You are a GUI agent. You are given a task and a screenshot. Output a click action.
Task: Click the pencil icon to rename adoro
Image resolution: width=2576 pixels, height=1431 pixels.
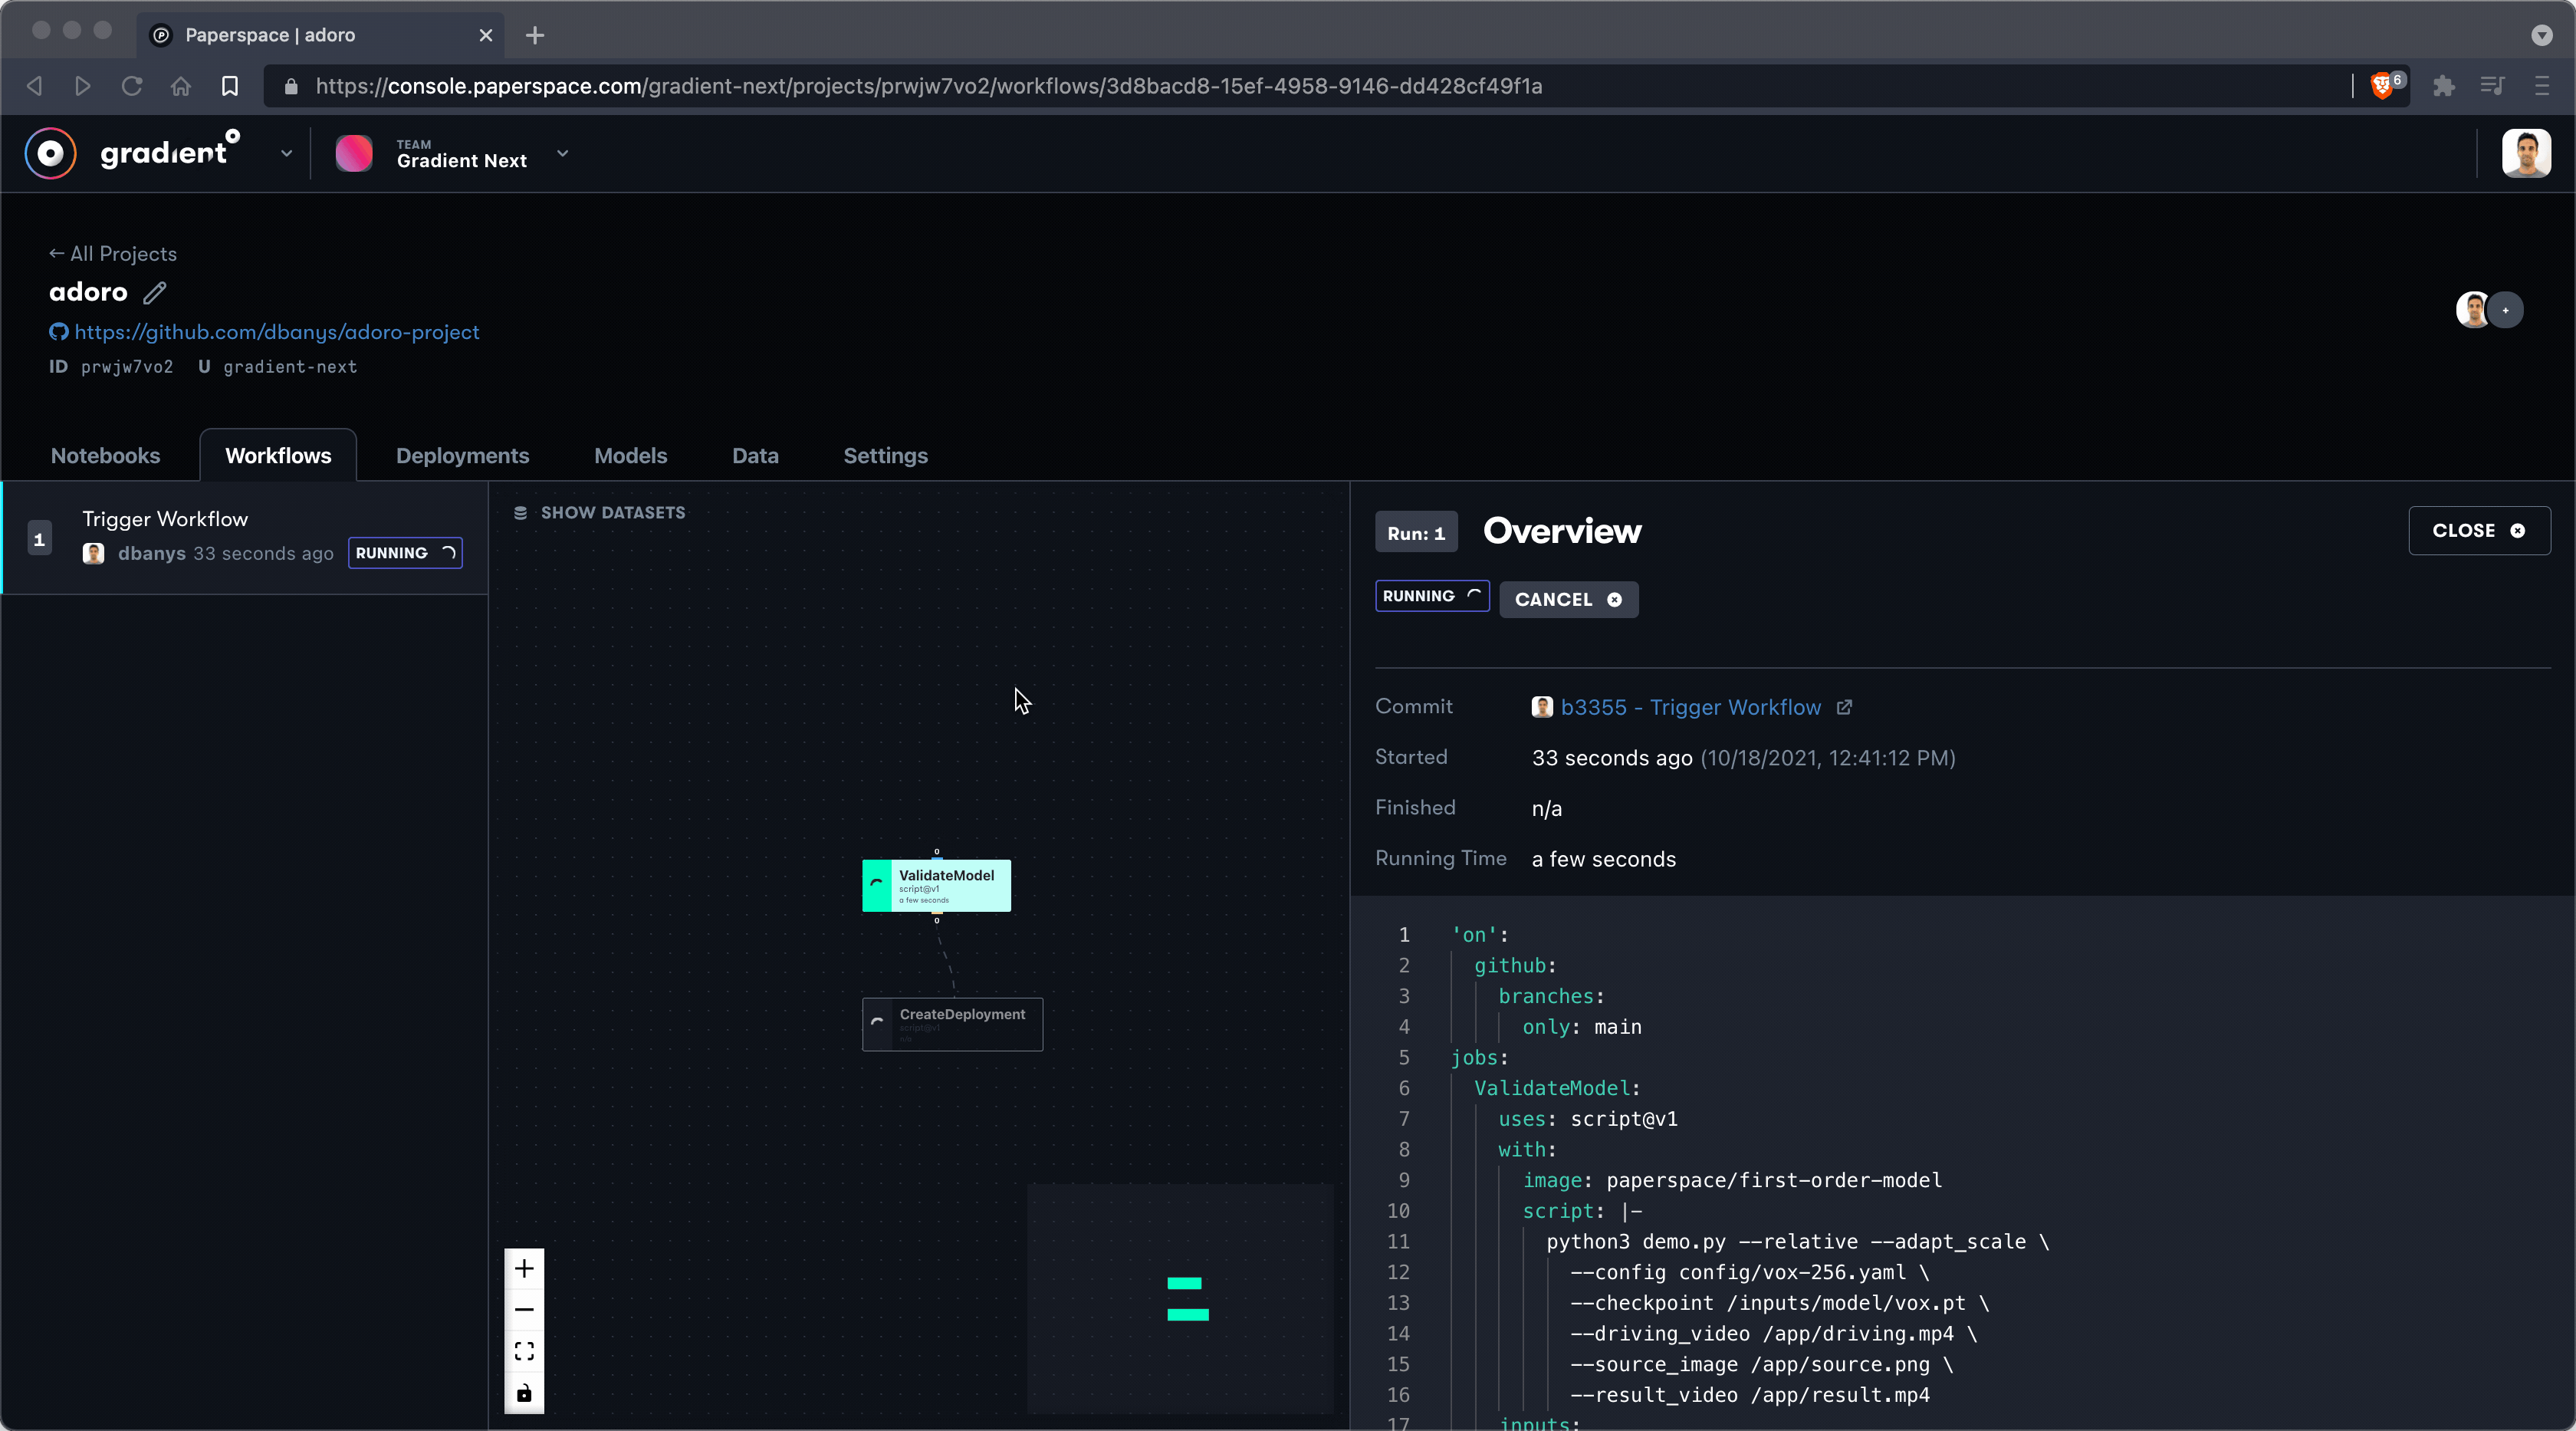(154, 293)
